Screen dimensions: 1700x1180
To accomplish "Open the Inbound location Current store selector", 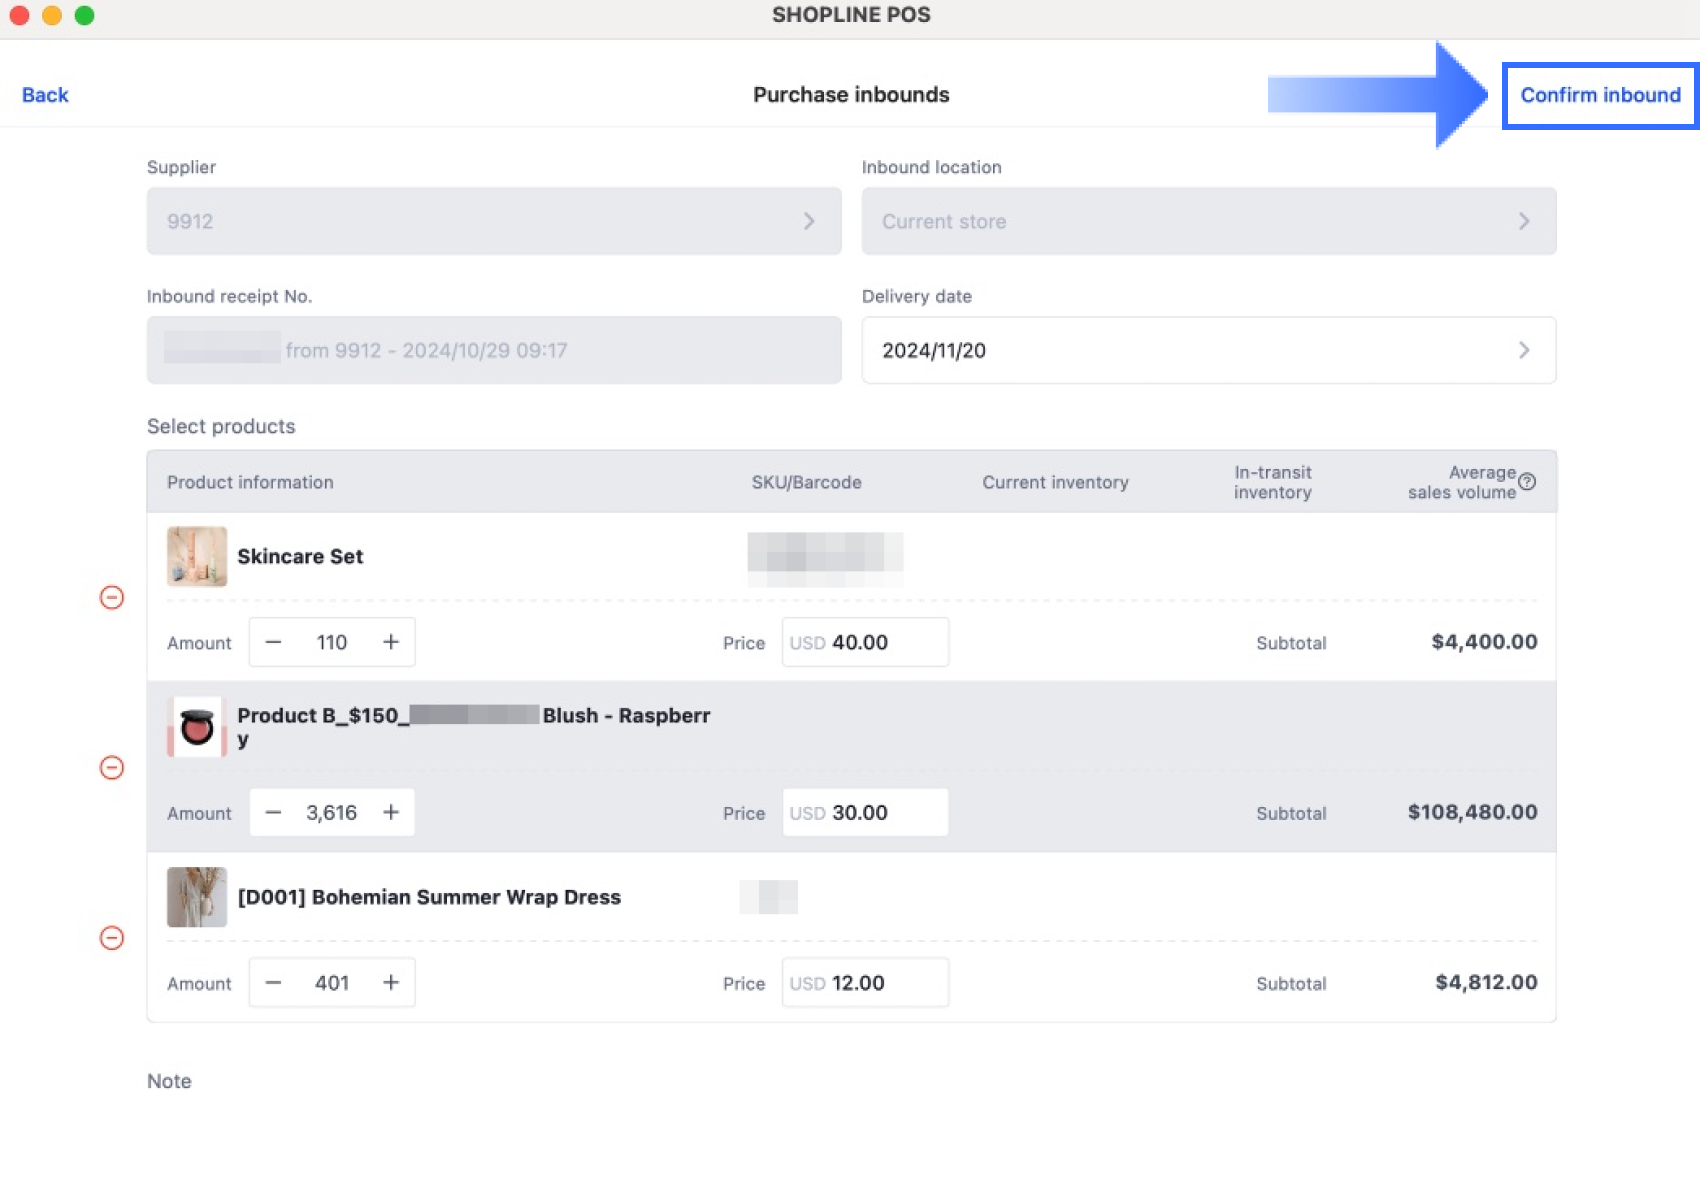I will [x=1208, y=221].
